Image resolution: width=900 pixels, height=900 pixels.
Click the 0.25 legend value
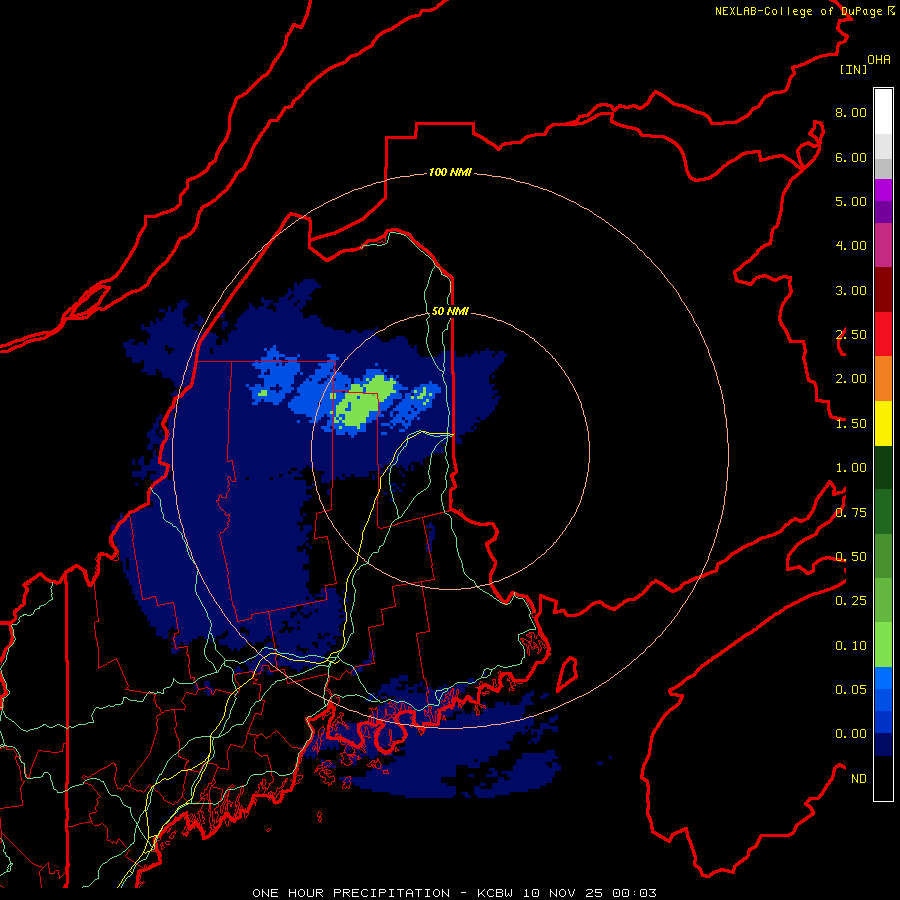point(851,601)
